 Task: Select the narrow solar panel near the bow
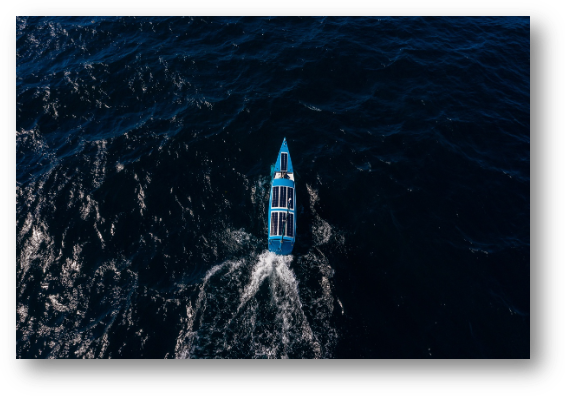pos(284,161)
